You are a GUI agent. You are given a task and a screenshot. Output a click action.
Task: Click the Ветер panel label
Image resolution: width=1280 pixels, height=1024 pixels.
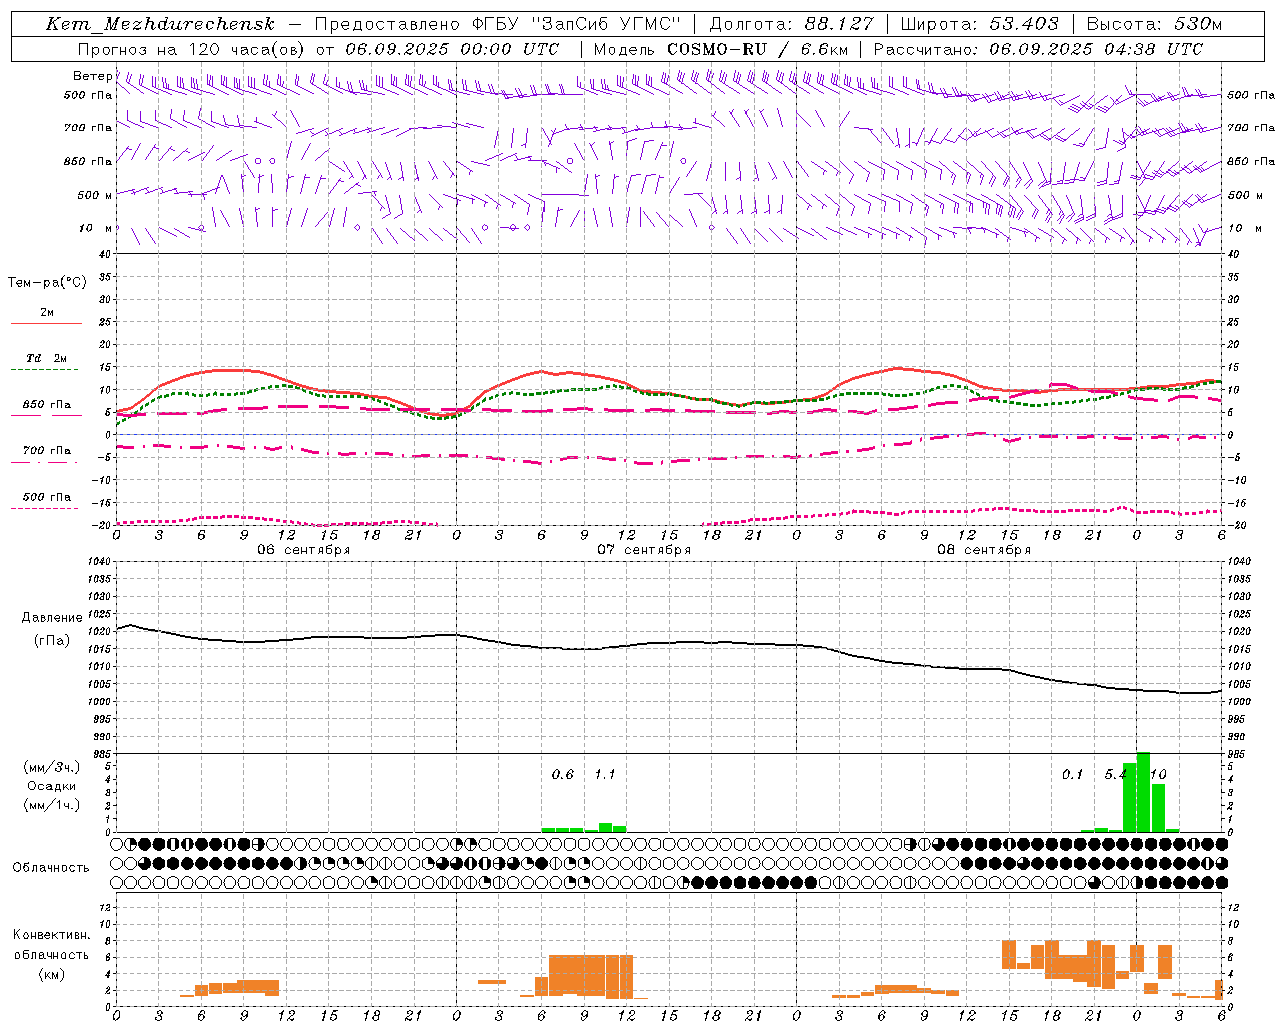(x=93, y=76)
